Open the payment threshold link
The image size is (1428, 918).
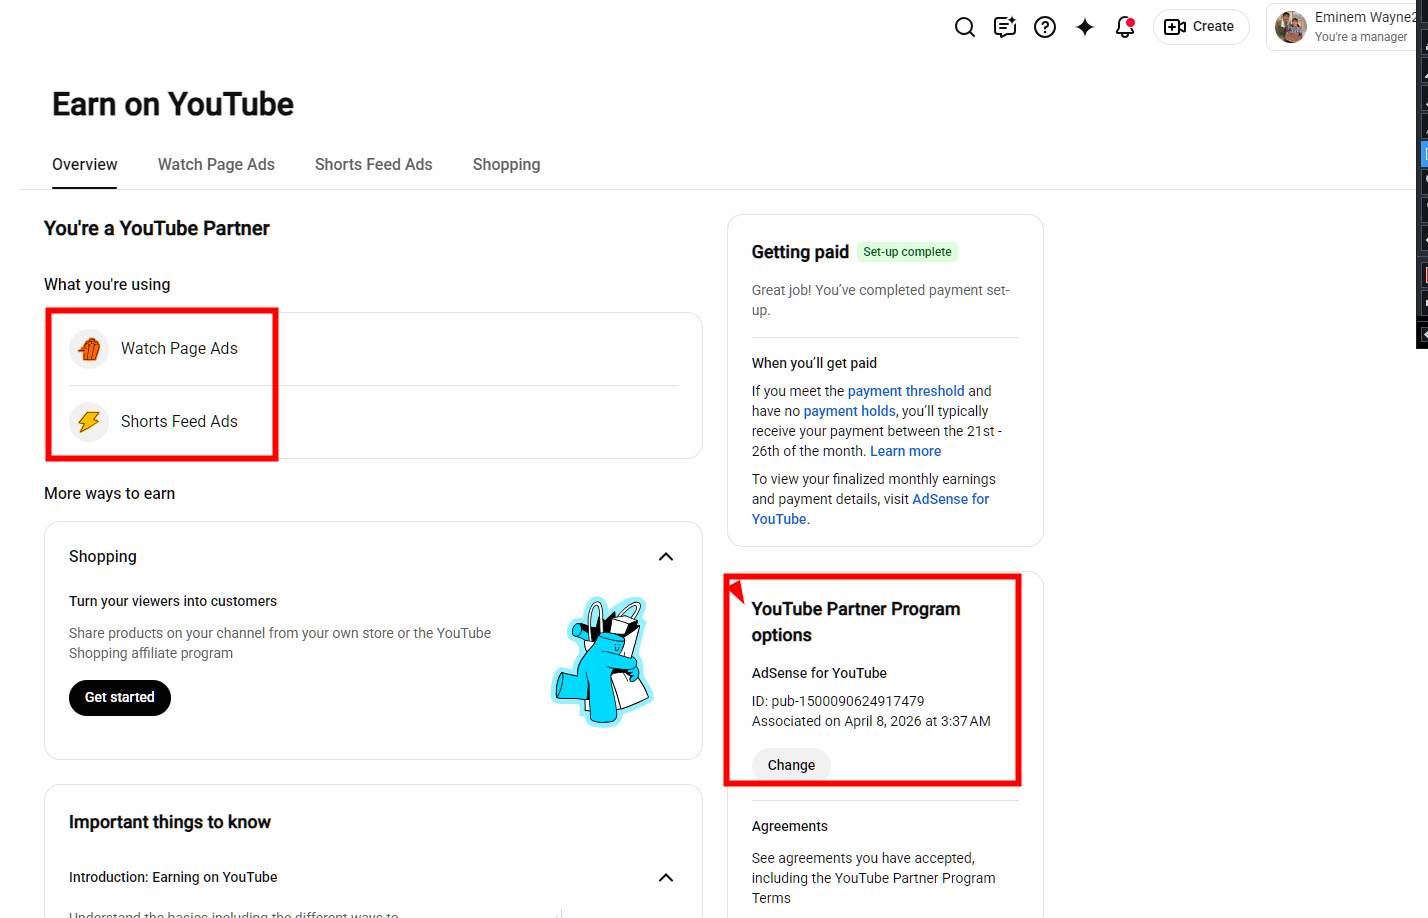pos(906,391)
